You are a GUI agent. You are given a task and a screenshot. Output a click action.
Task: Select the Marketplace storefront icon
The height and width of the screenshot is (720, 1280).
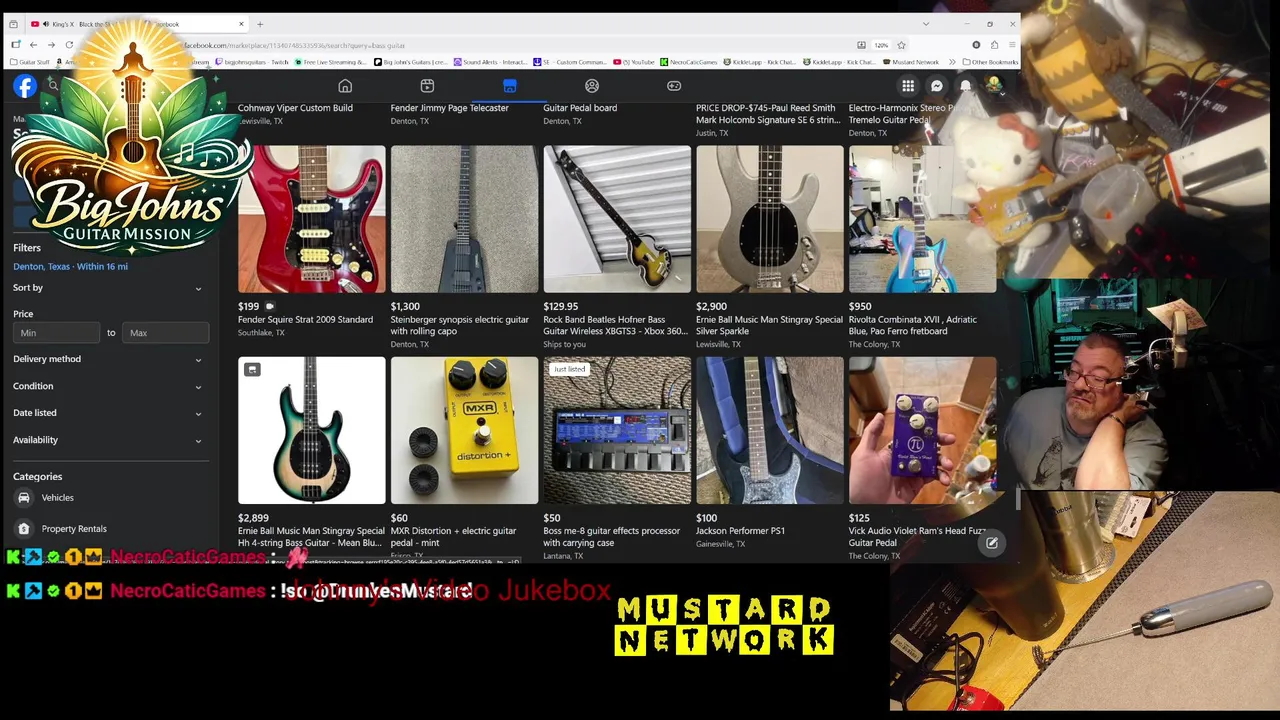pyautogui.click(x=510, y=86)
